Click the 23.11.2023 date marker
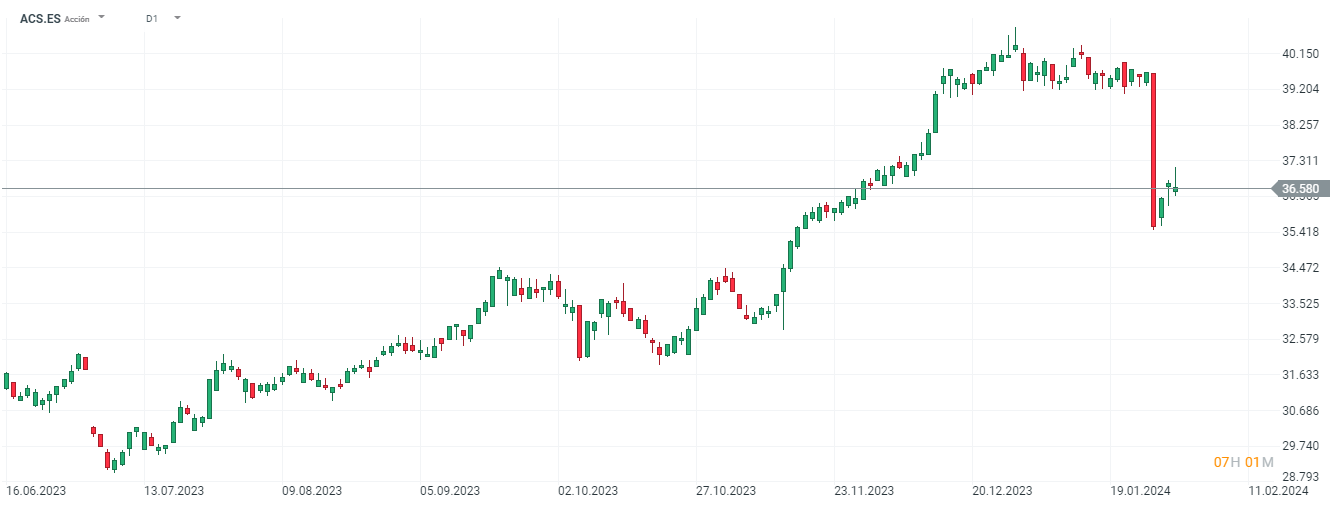1342x507 pixels. tap(864, 491)
